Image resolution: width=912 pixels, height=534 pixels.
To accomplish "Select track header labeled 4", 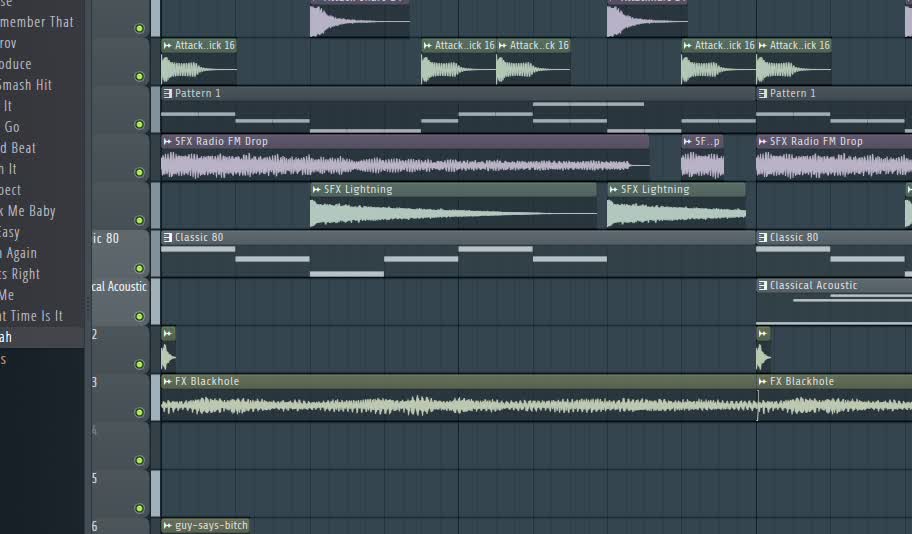I will 120,446.
